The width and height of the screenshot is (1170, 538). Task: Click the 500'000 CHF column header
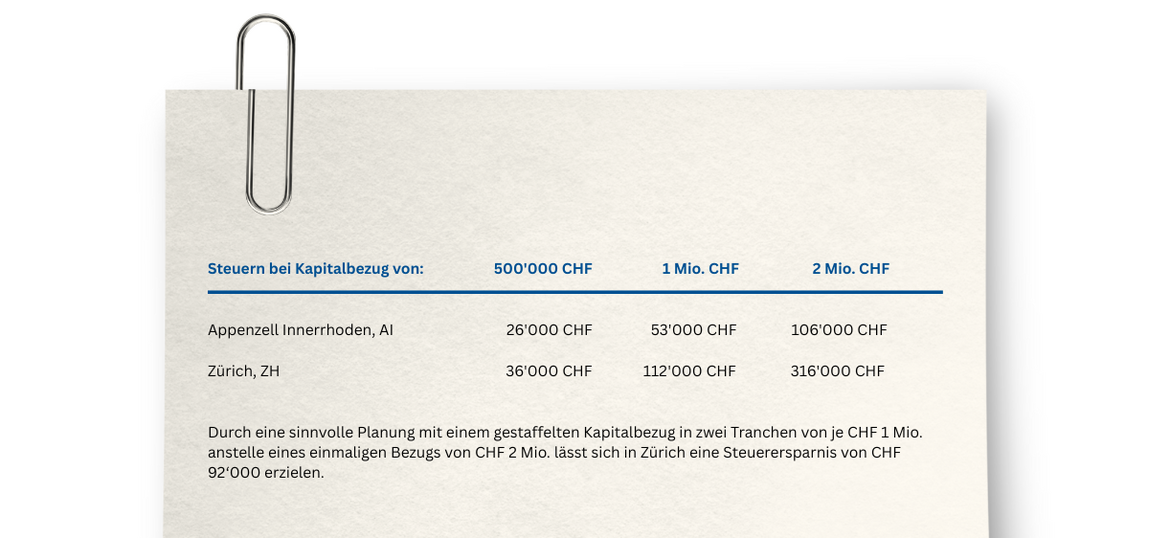tap(543, 269)
